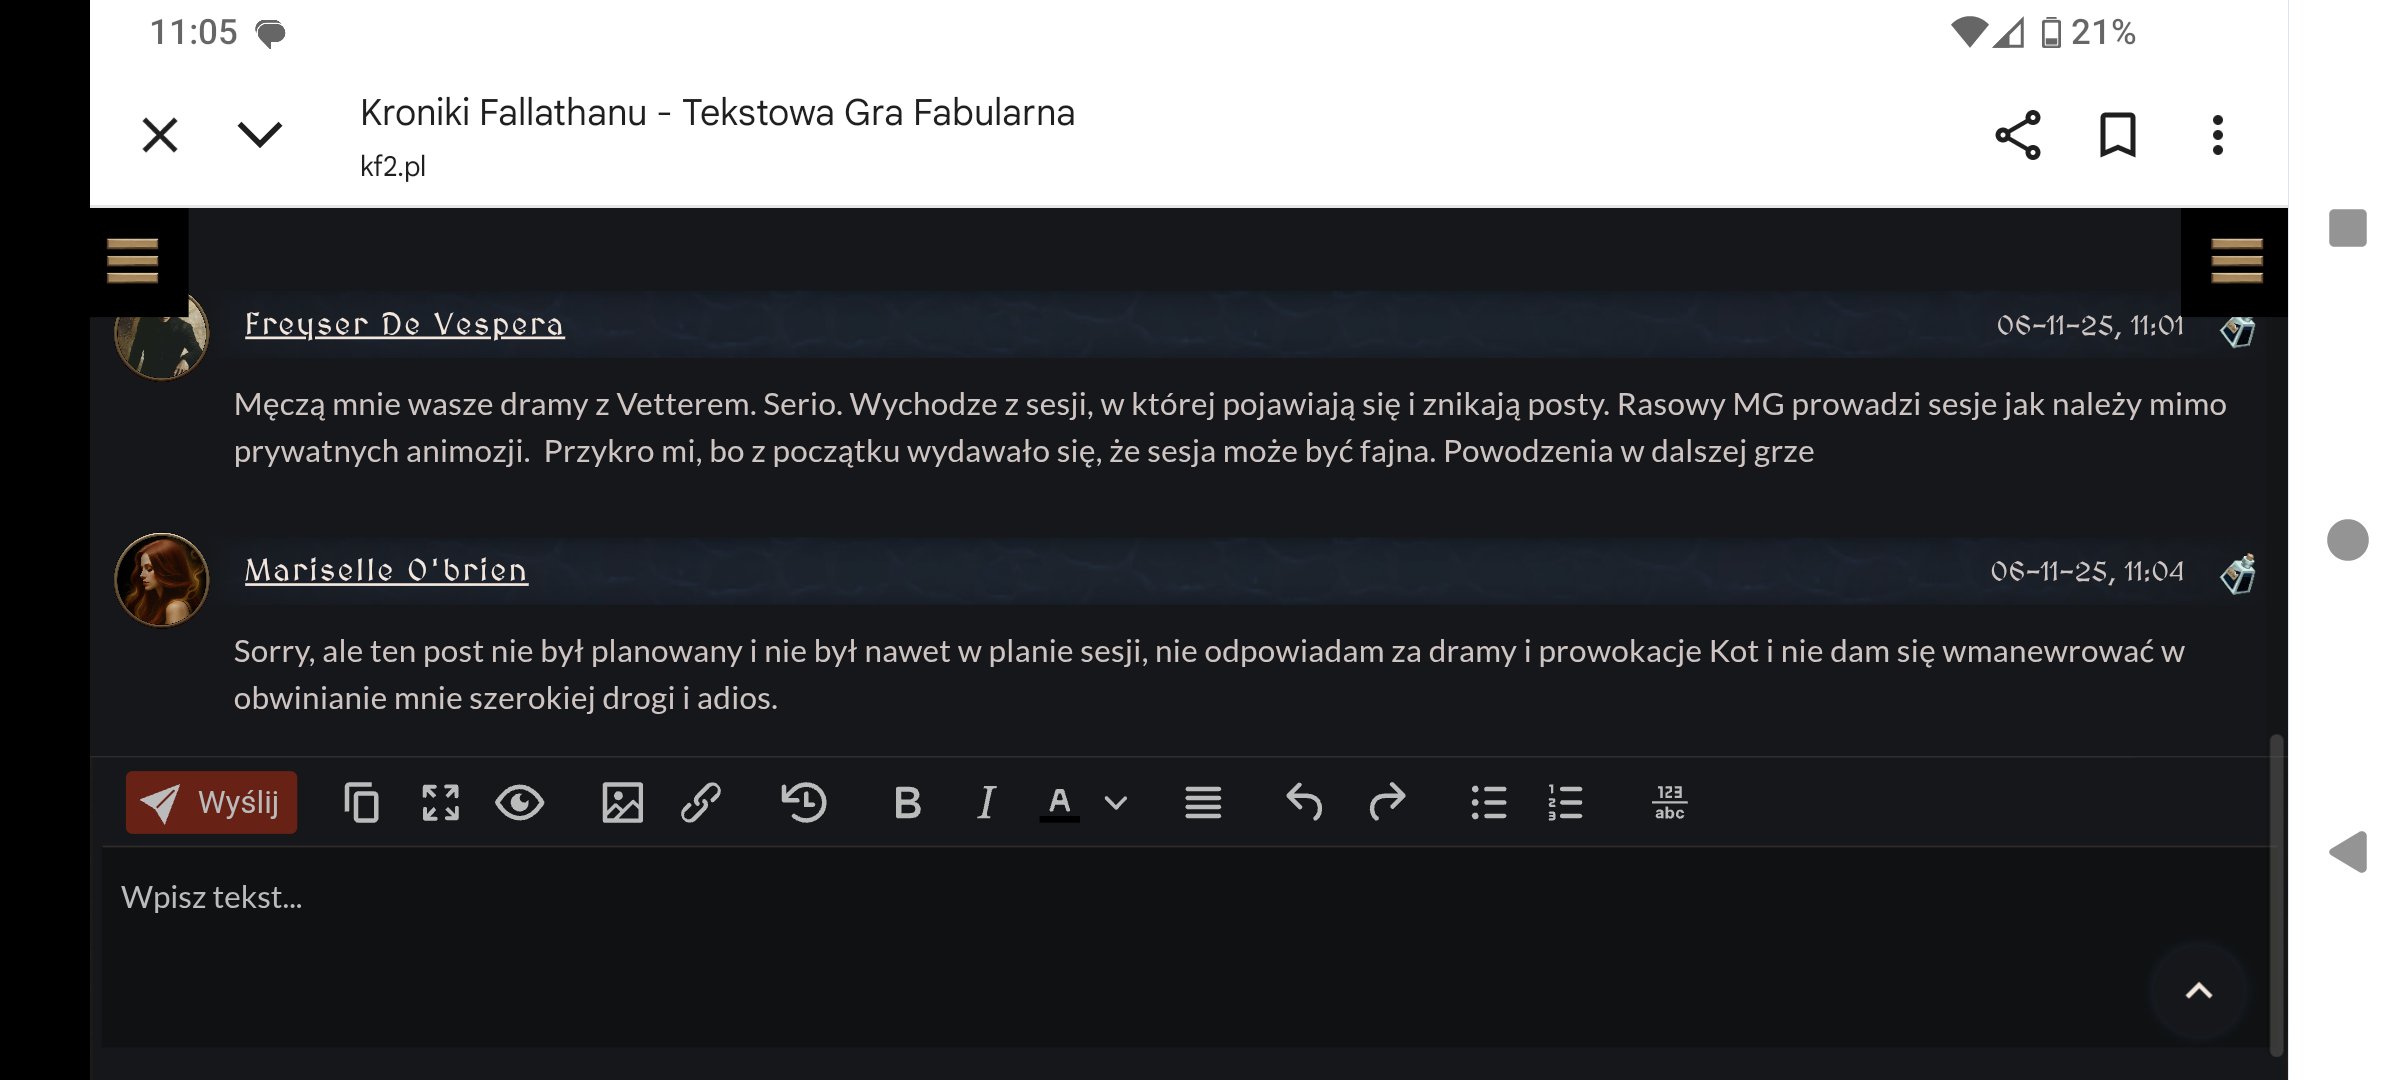Open the left hamburger menu
Image resolution: width=2408 pixels, height=1080 pixels.
click(133, 261)
